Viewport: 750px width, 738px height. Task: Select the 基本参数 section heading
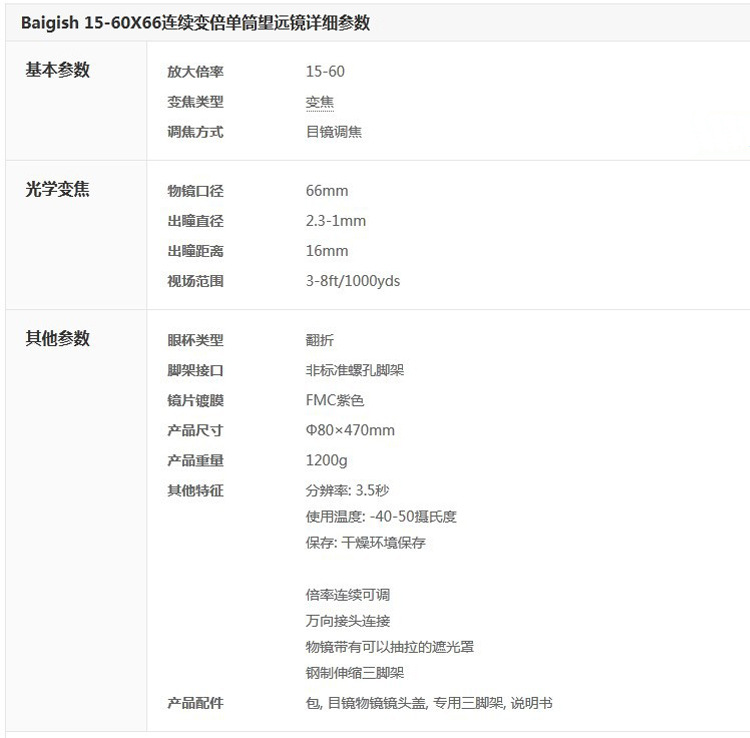click(57, 70)
